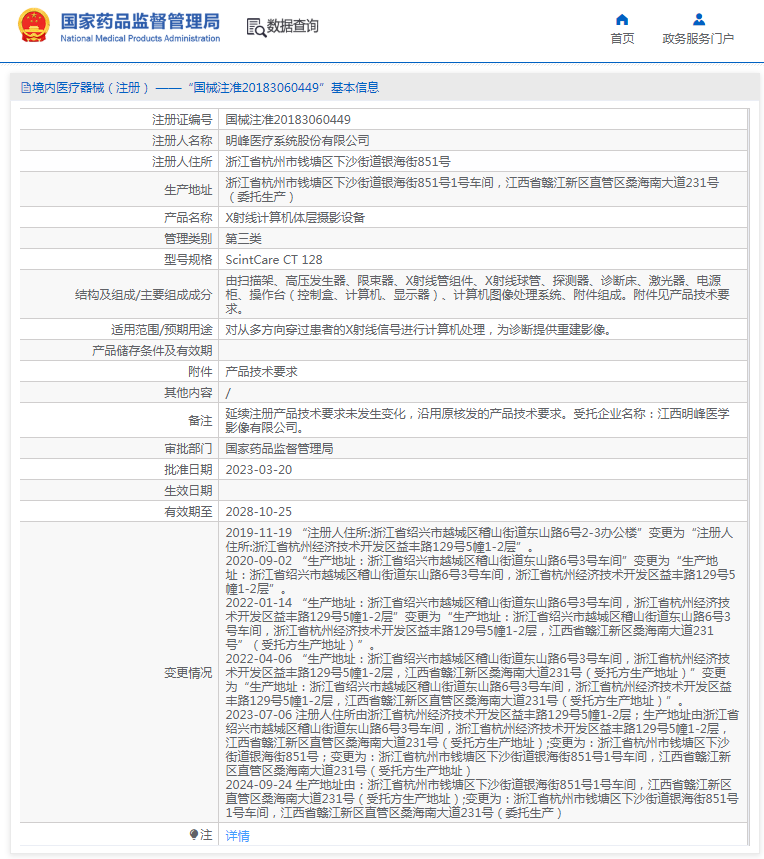Click the 数据查询 label
This screenshot has height=859, width=764.
292,26
